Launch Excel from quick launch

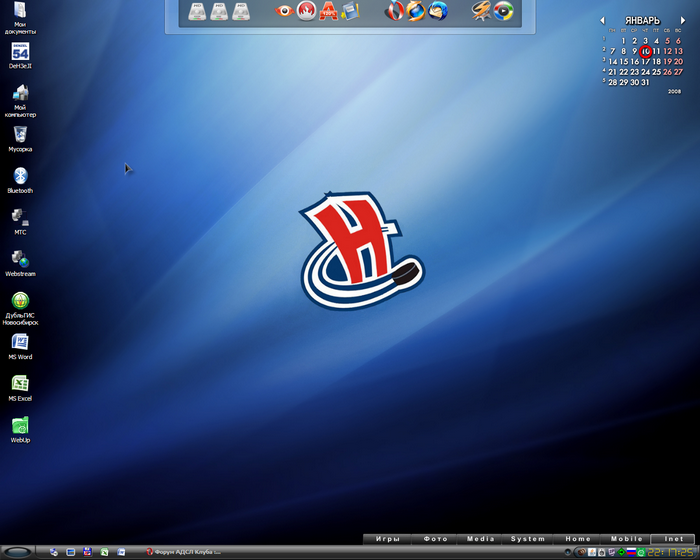[104, 552]
